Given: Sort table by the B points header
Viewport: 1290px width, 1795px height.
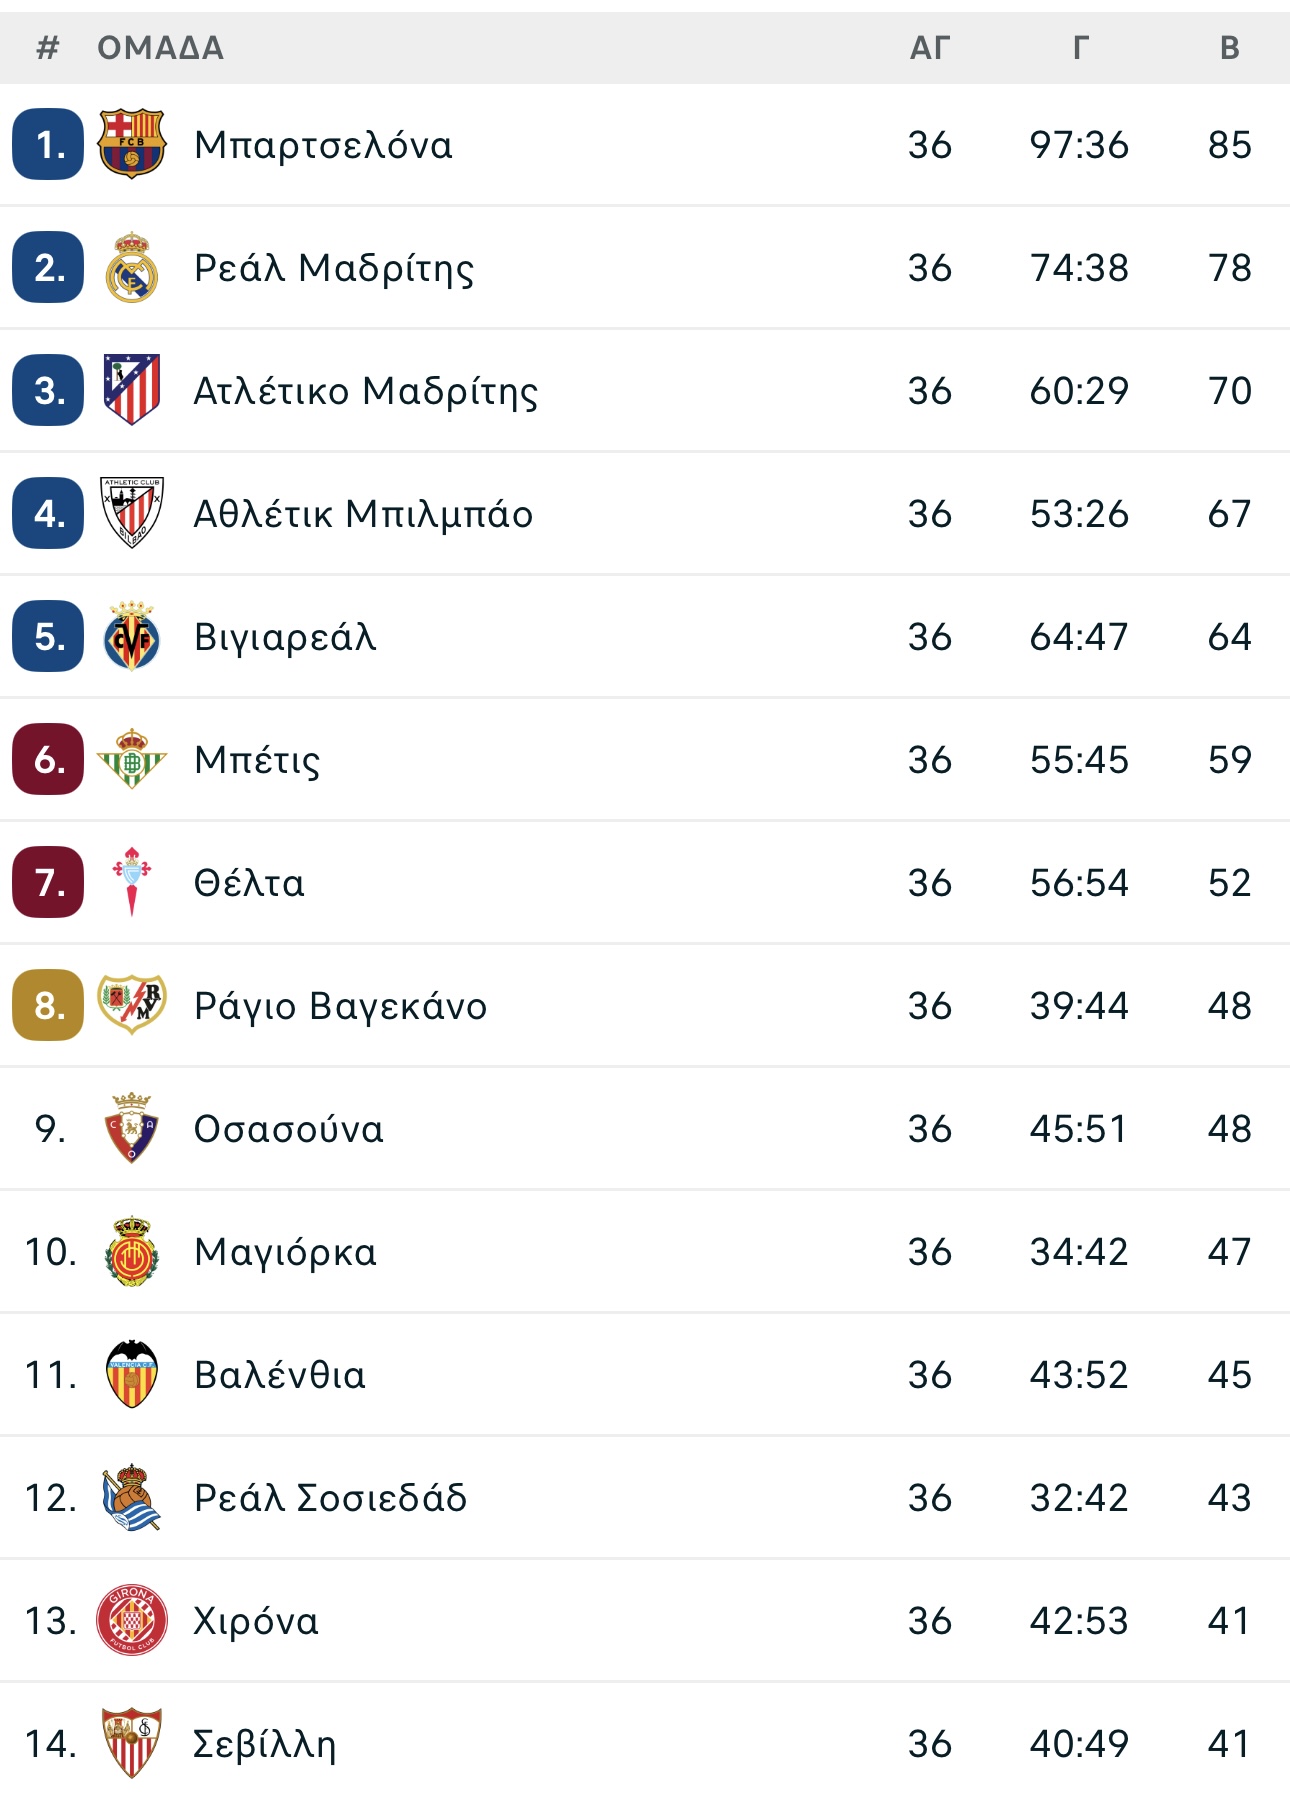Looking at the screenshot, I should 1230,47.
